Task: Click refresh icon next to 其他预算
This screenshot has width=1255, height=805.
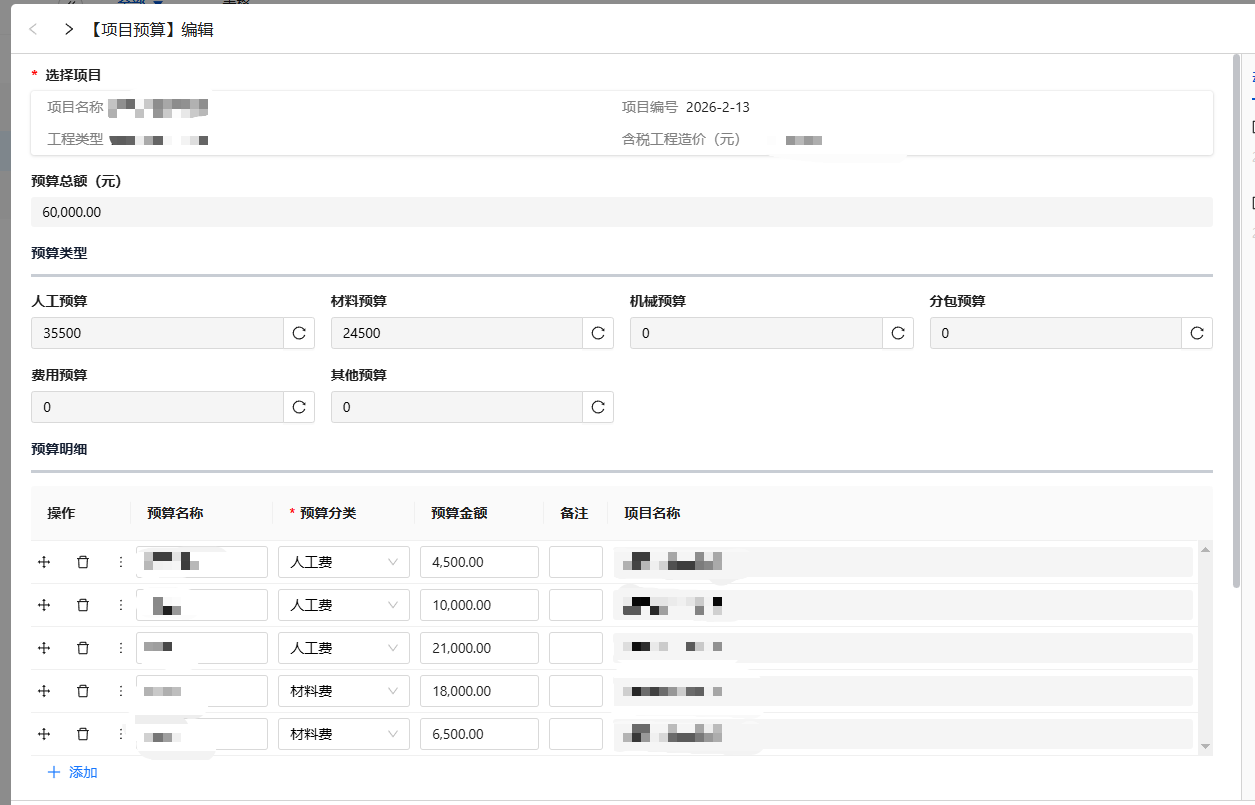Action: [598, 407]
